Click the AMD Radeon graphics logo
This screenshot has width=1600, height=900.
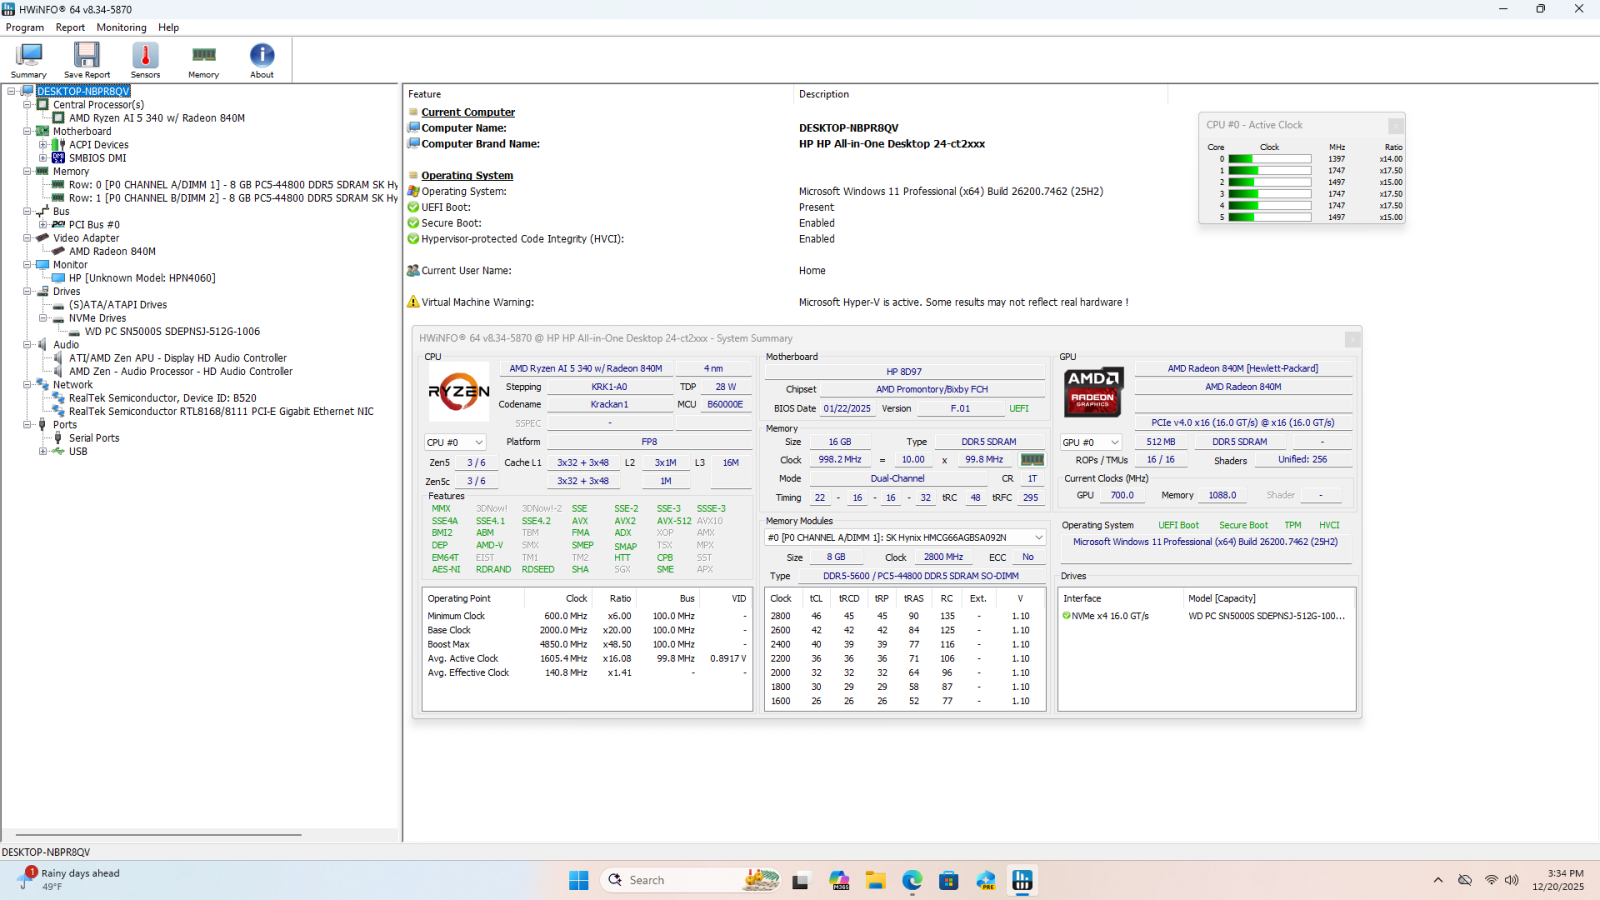tap(1092, 391)
